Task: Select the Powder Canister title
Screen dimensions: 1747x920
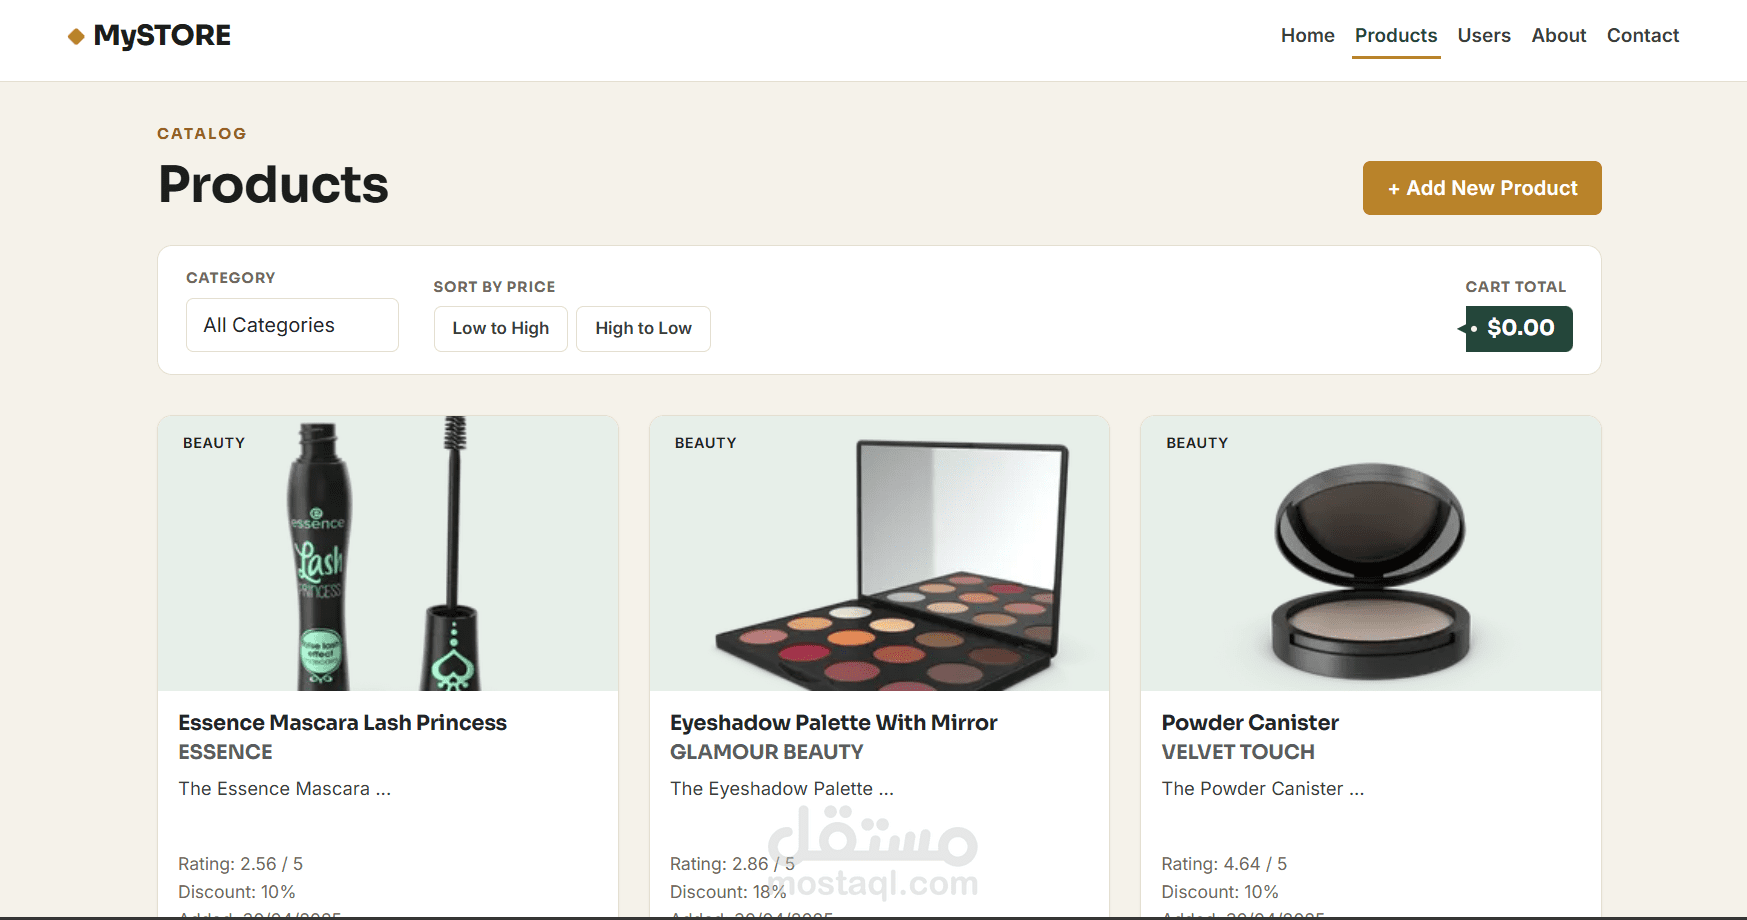Action: point(1250,723)
